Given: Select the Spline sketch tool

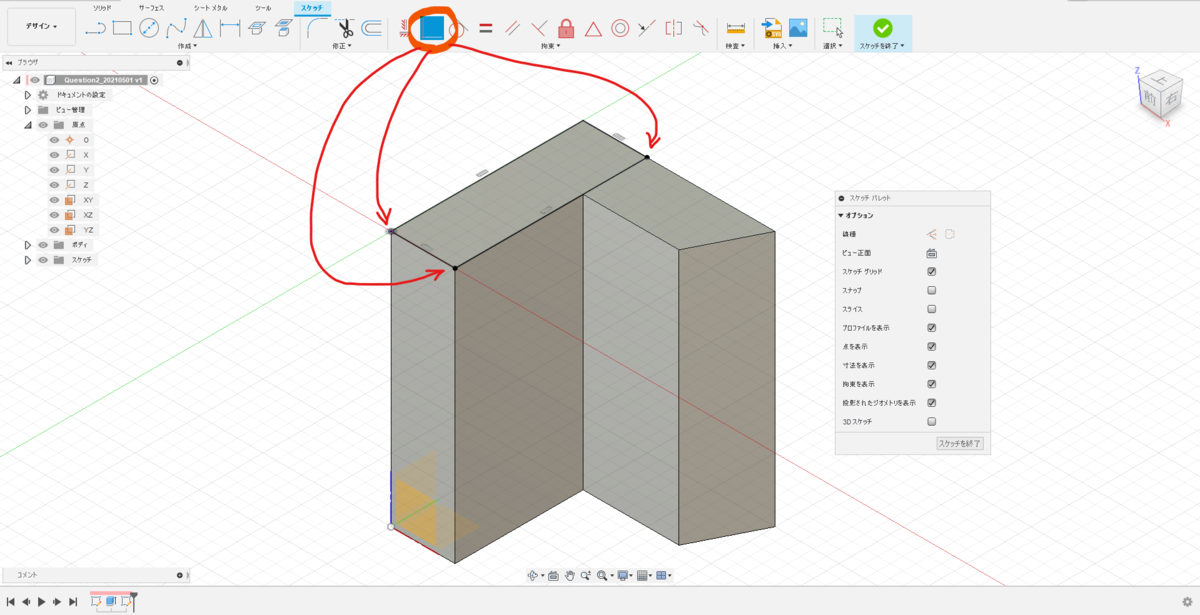Looking at the screenshot, I should pyautogui.click(x=176, y=28).
